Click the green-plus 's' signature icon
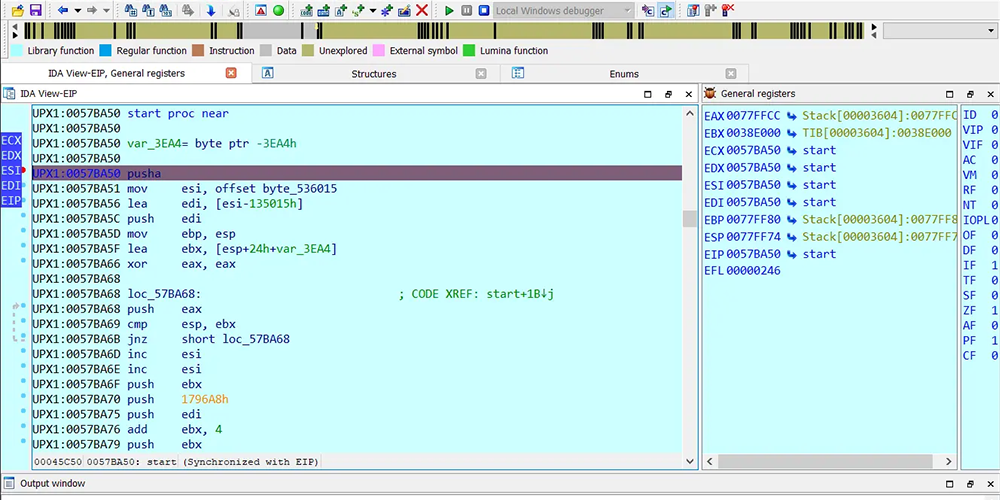Screen dimensions: 1000x500 coord(358,10)
